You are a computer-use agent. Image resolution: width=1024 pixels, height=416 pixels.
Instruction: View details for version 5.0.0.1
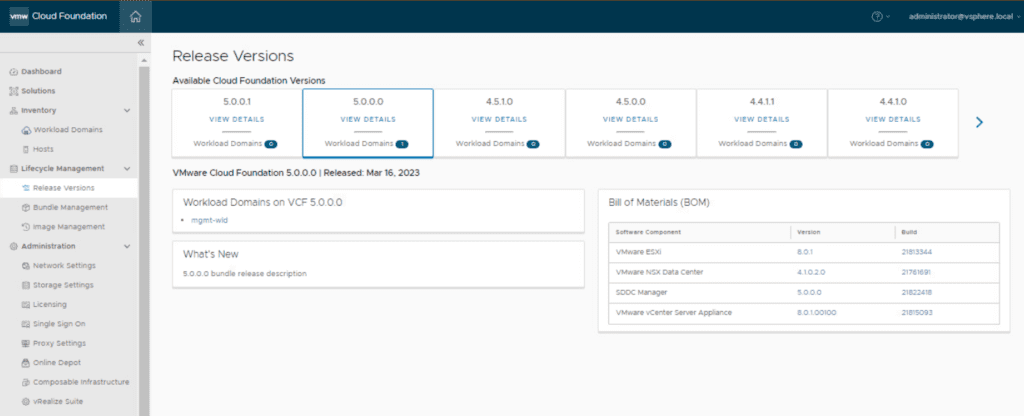(x=236, y=120)
